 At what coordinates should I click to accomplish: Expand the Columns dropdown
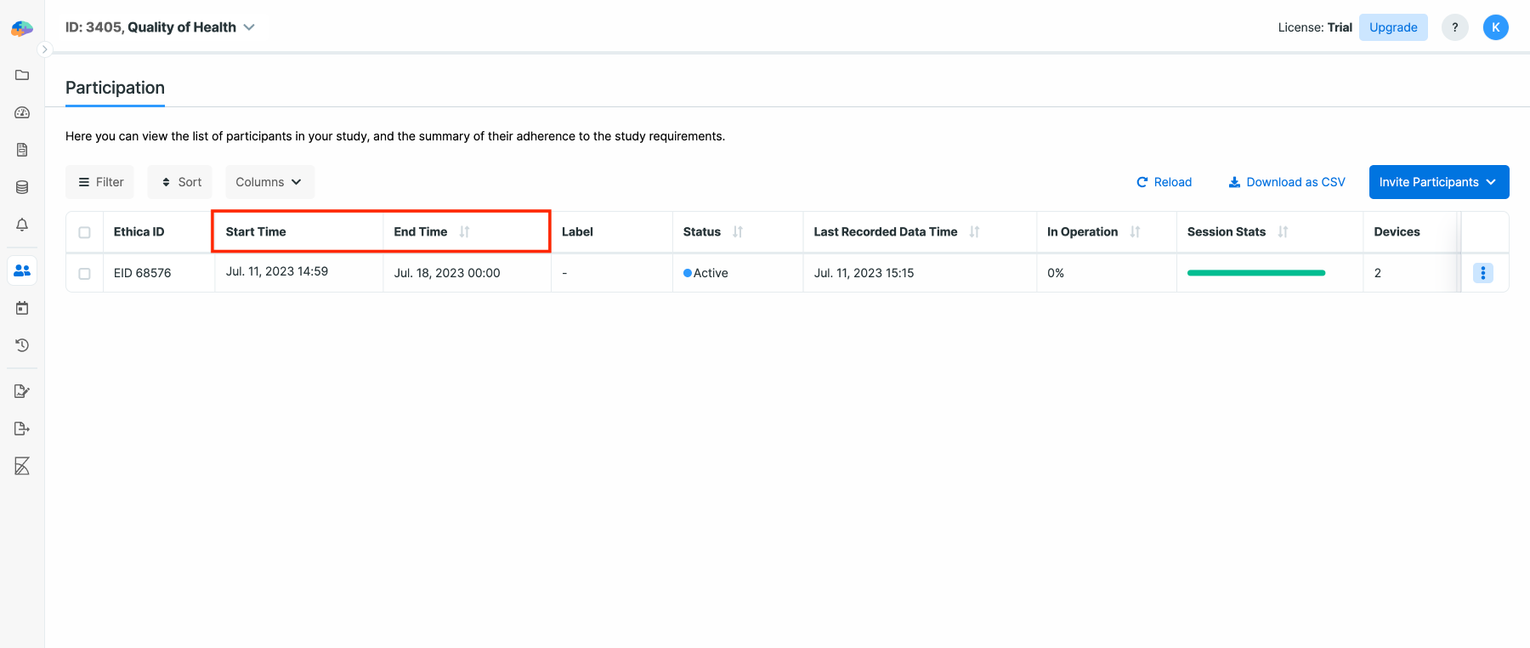269,182
